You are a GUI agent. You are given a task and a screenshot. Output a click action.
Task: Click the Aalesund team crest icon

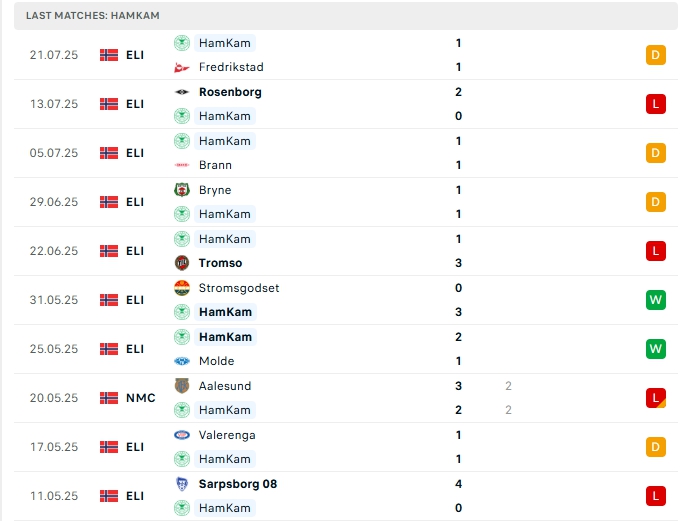(x=182, y=386)
